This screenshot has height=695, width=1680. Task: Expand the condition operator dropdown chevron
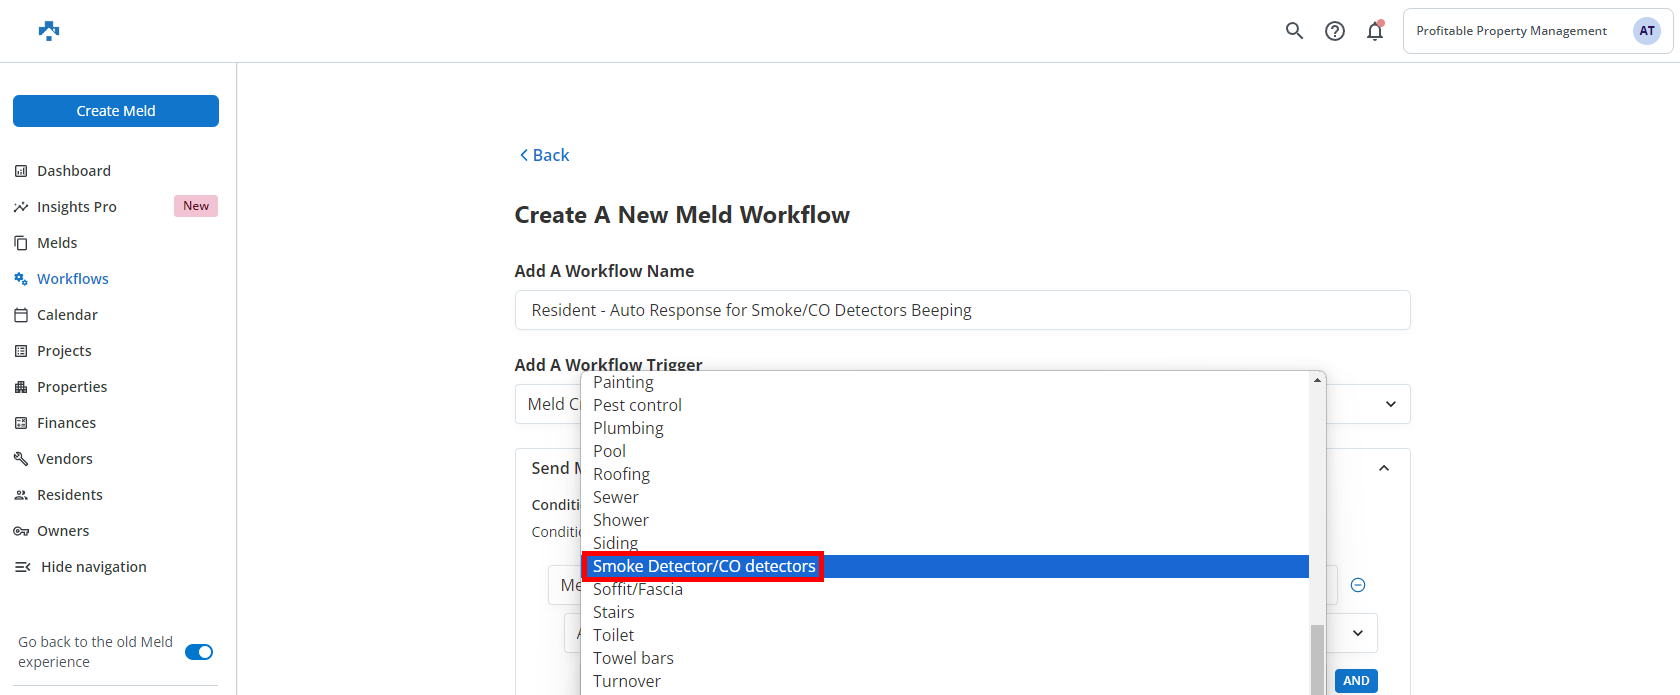pyautogui.click(x=1358, y=633)
